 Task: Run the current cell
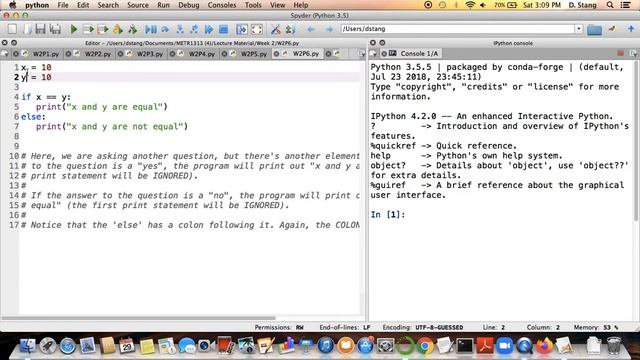click(x=88, y=29)
